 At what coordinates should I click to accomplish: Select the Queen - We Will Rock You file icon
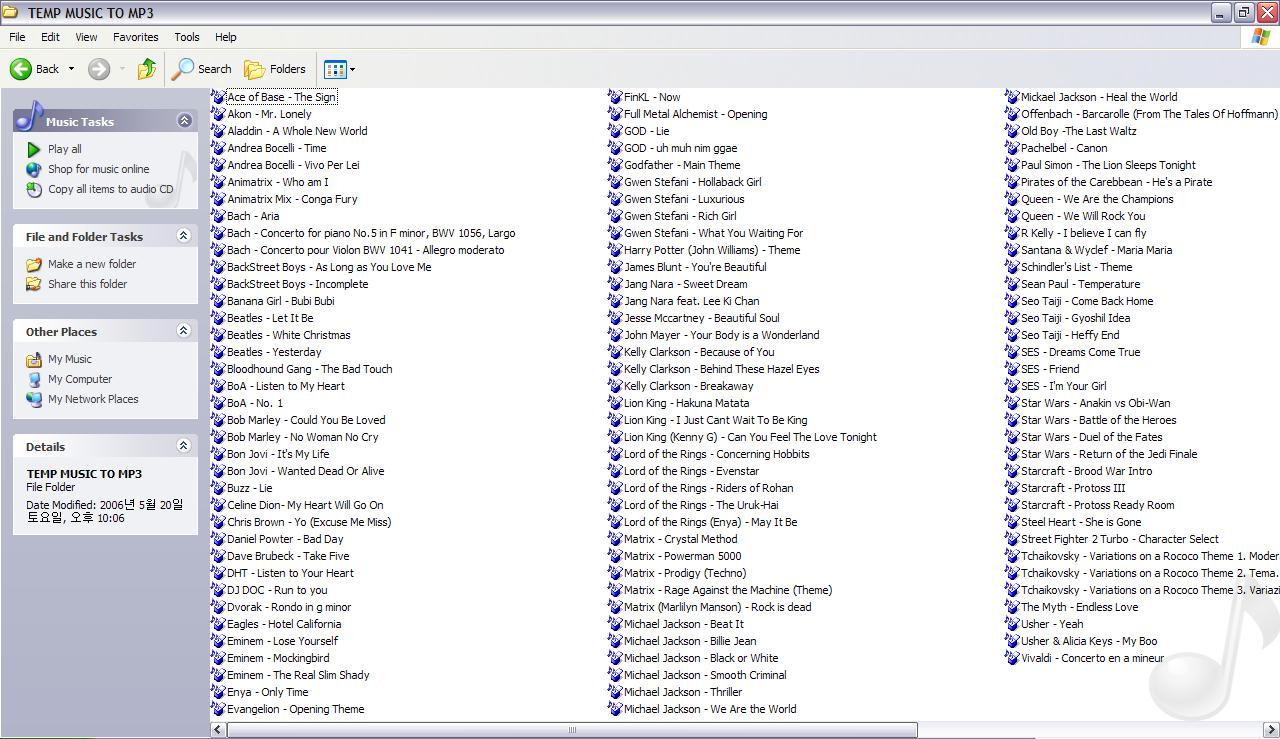coord(1012,216)
